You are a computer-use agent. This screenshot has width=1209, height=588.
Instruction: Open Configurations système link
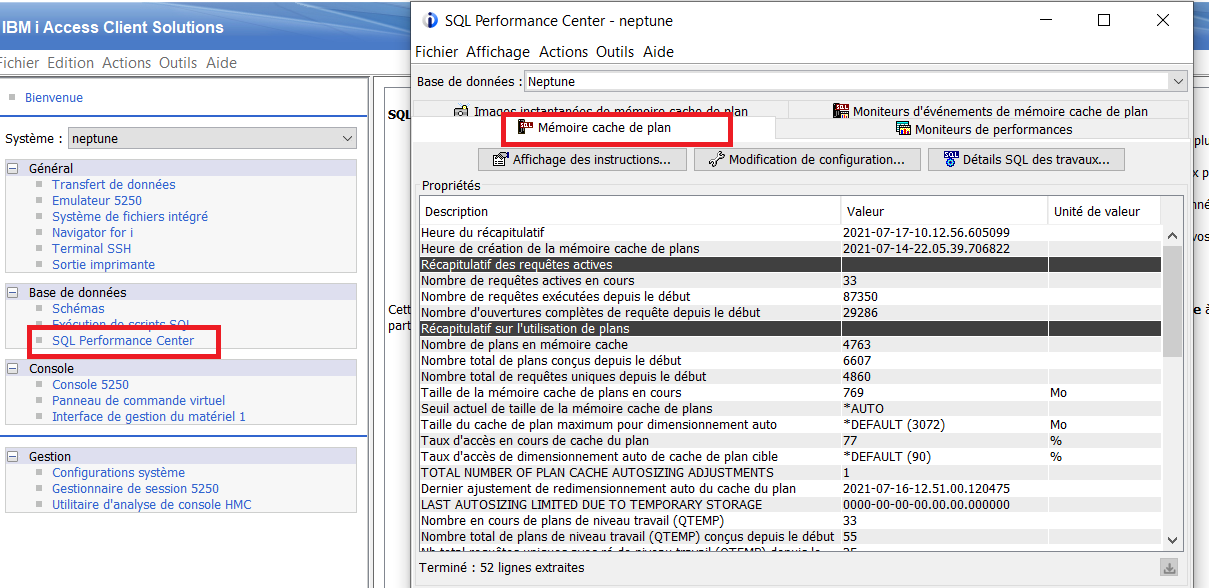pos(118,472)
